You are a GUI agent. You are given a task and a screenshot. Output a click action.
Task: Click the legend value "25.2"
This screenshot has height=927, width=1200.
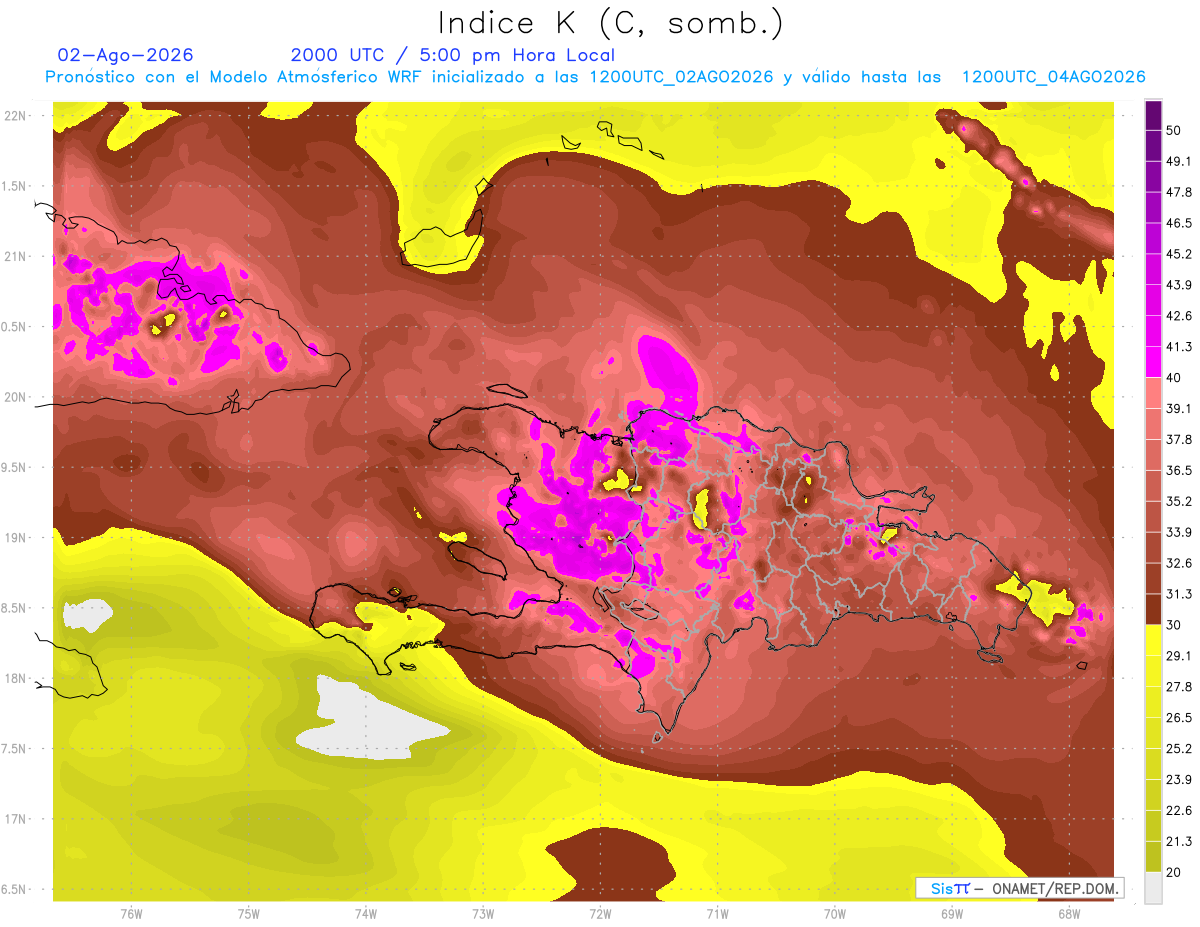[1178, 748]
